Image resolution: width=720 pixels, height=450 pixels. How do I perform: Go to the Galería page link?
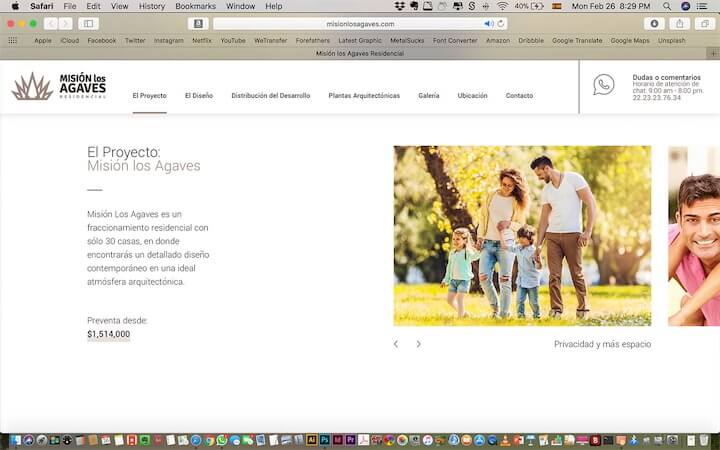click(428, 96)
